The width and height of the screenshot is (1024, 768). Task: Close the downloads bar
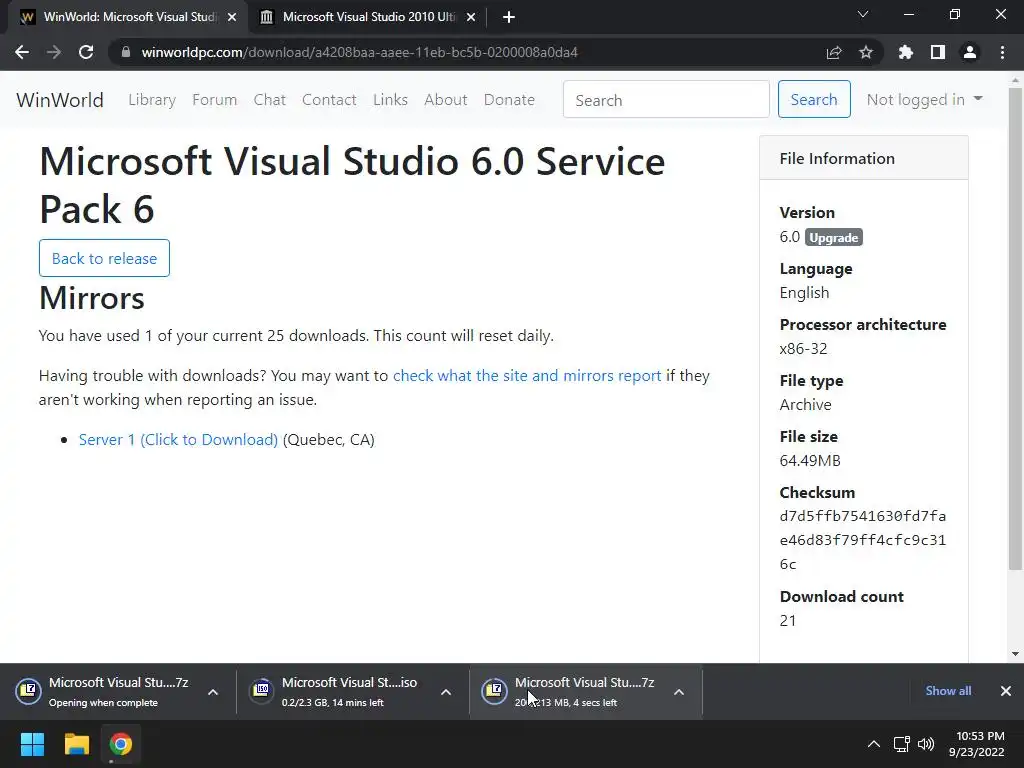click(x=1006, y=691)
